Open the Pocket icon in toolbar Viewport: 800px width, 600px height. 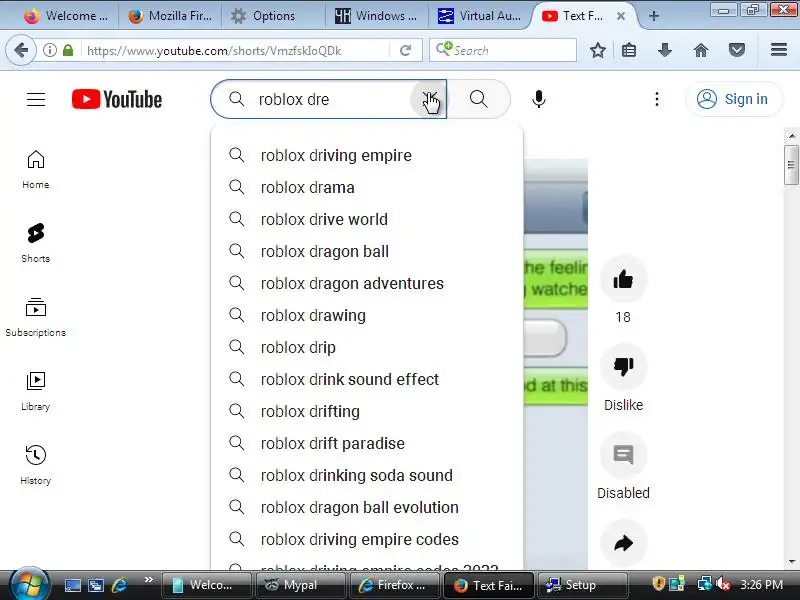737,50
